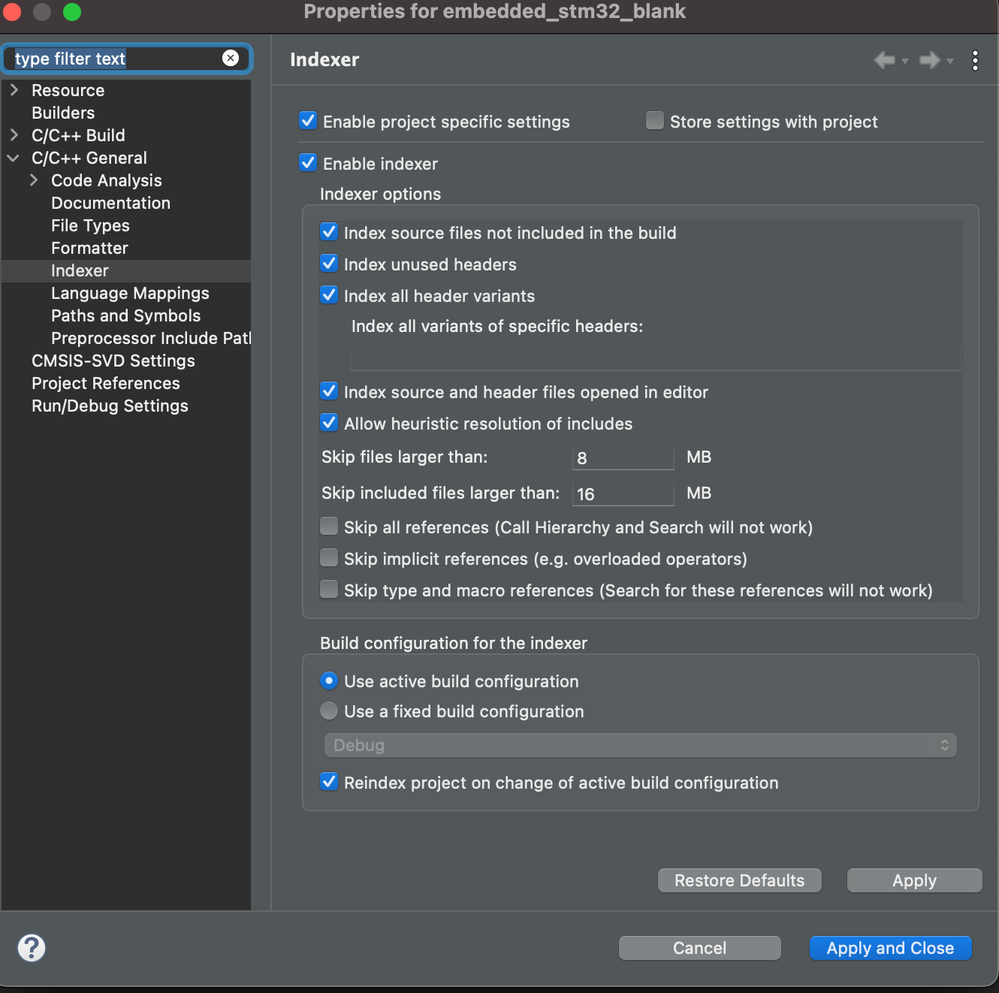Click the help question mark icon
This screenshot has width=999, height=993.
tap(32, 947)
